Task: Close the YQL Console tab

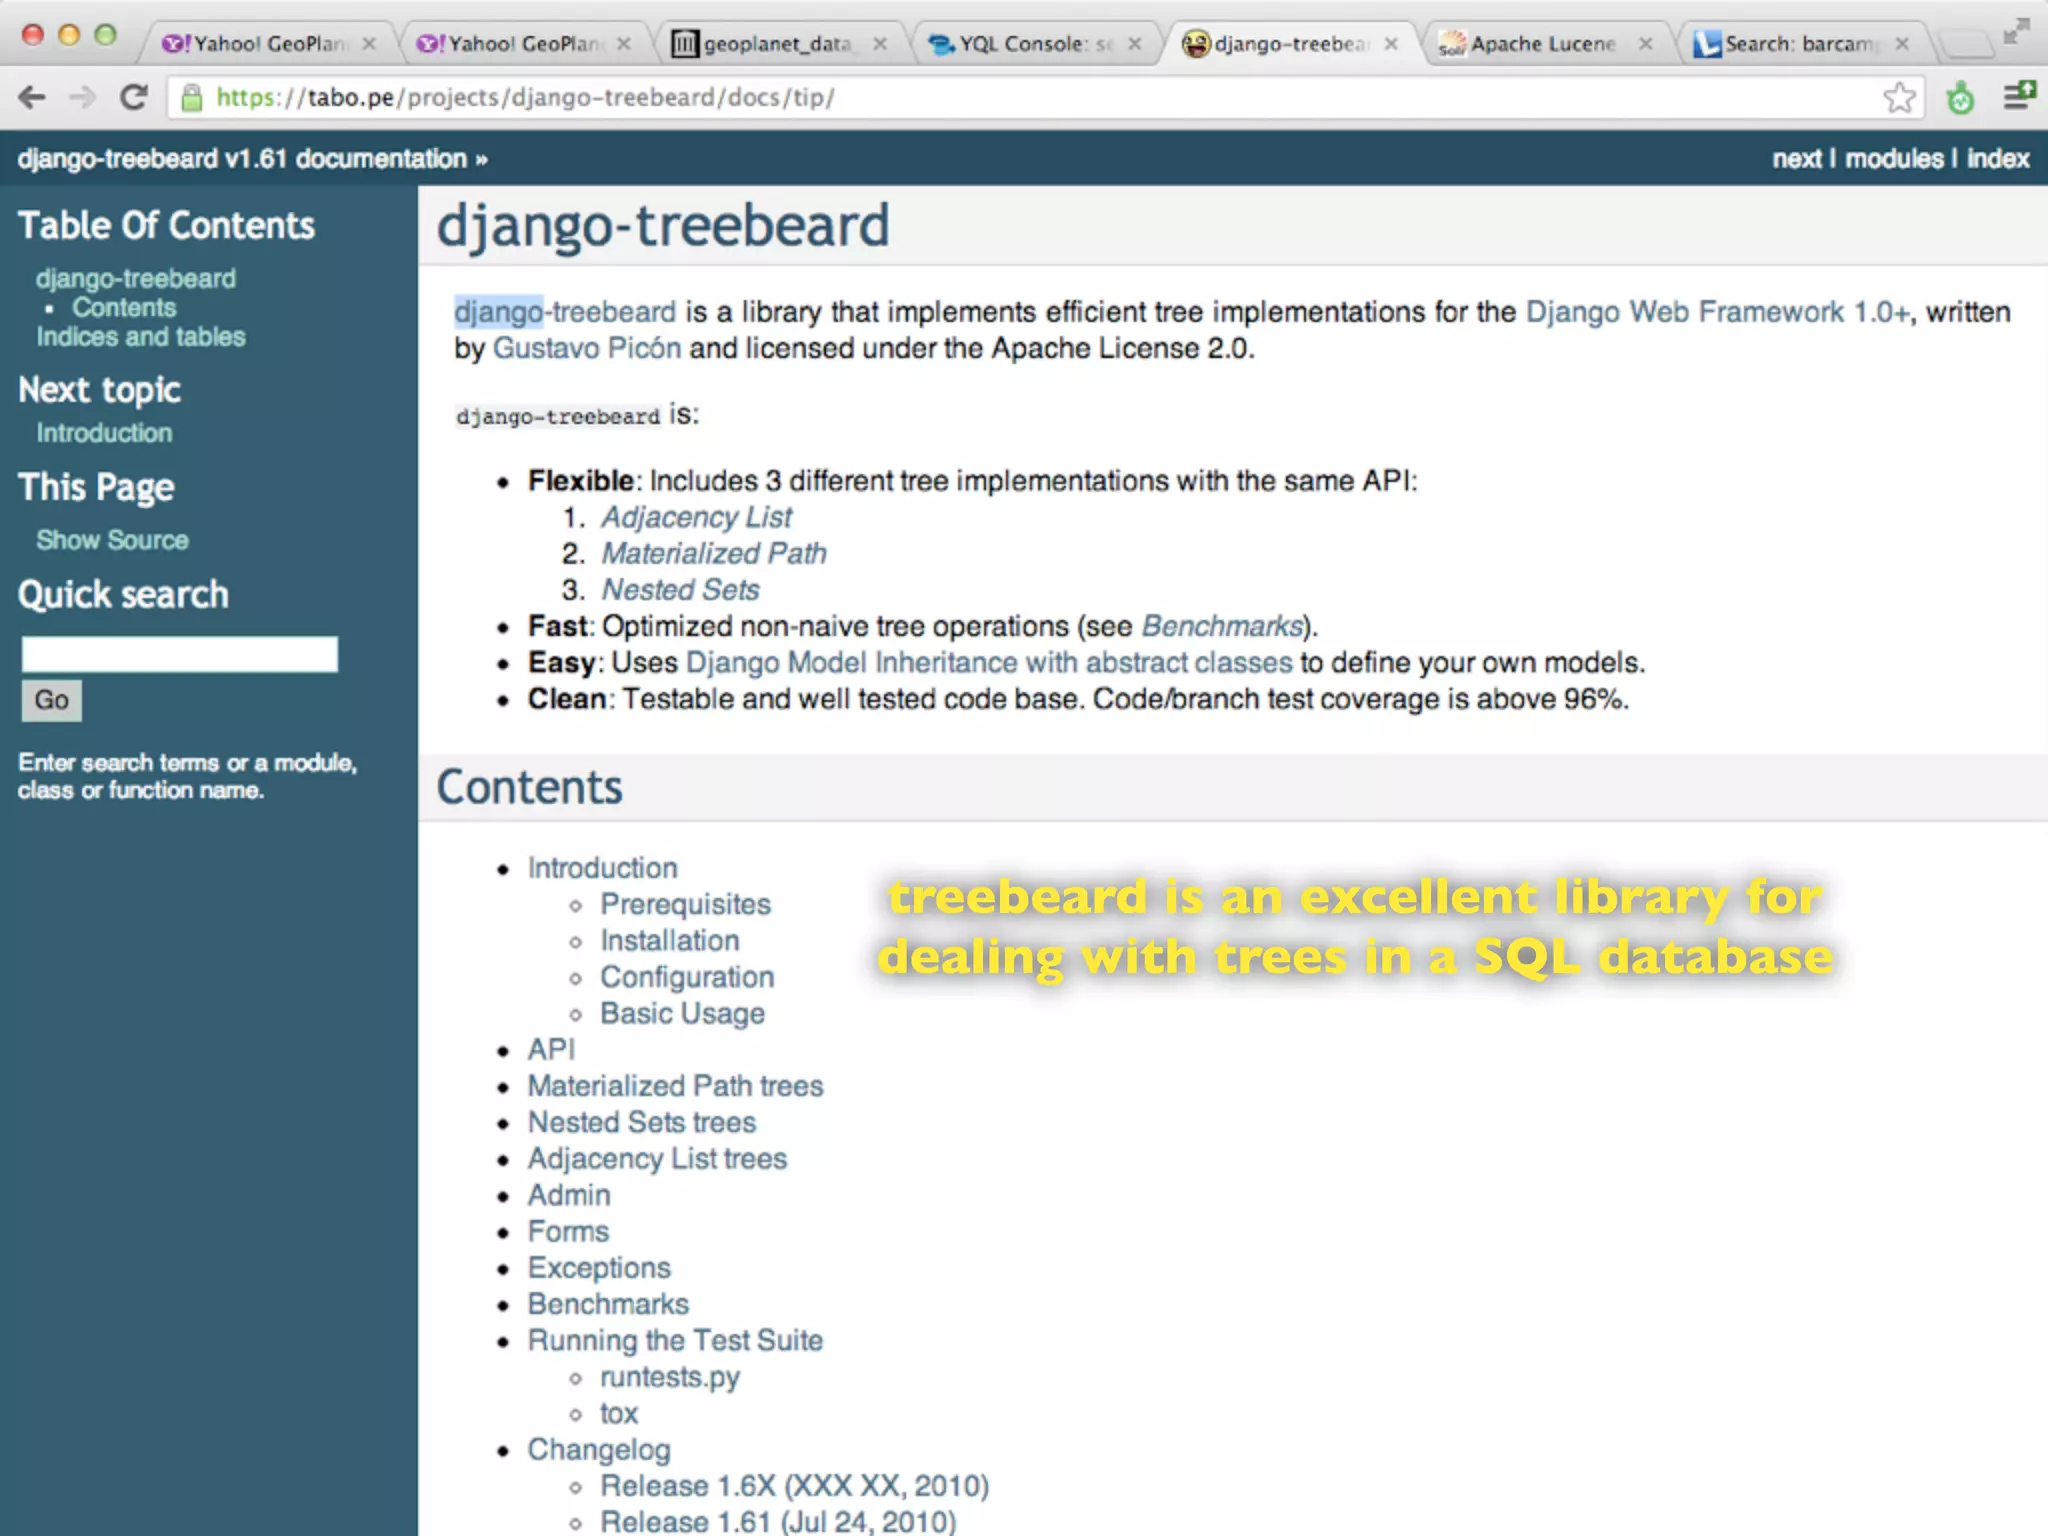Action: pyautogui.click(x=1135, y=44)
